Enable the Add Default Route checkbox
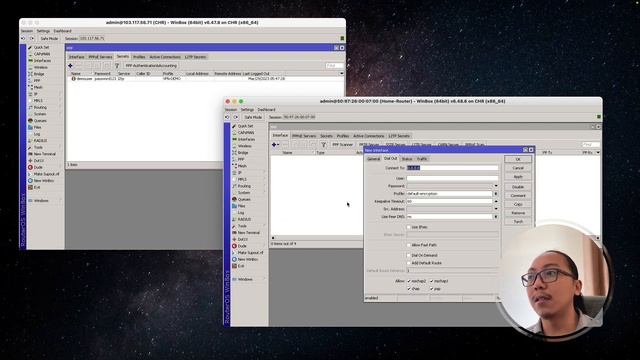This screenshot has height=360, width=640. tap(409, 263)
